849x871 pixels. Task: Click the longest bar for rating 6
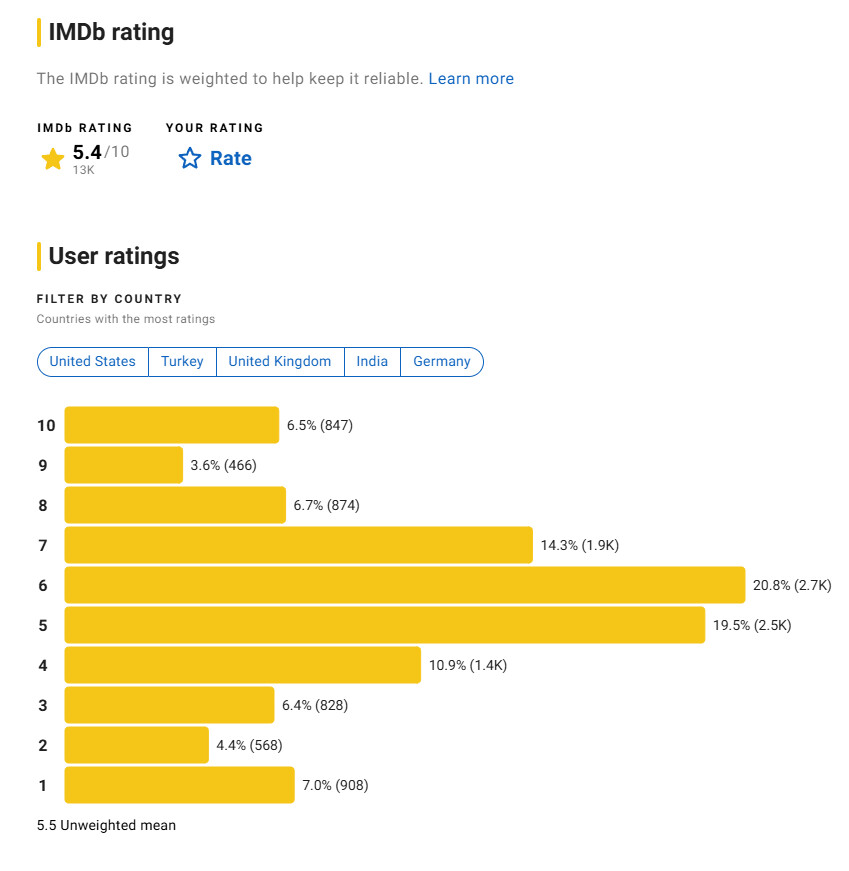(x=404, y=585)
